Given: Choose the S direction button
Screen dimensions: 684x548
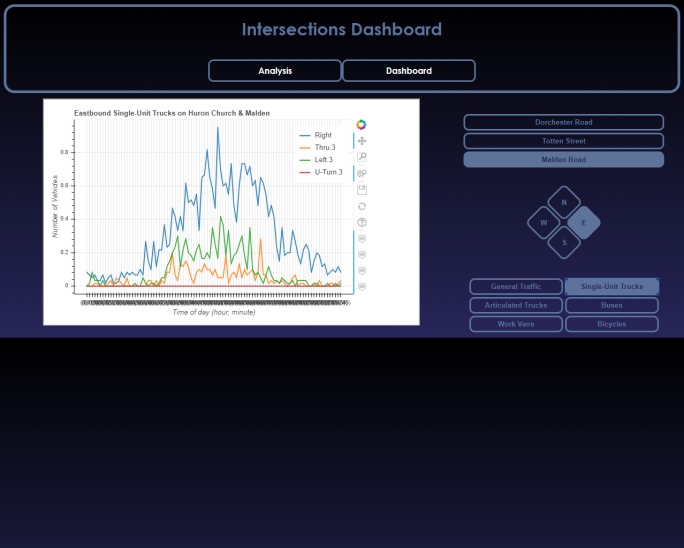Looking at the screenshot, I should (x=564, y=243).
